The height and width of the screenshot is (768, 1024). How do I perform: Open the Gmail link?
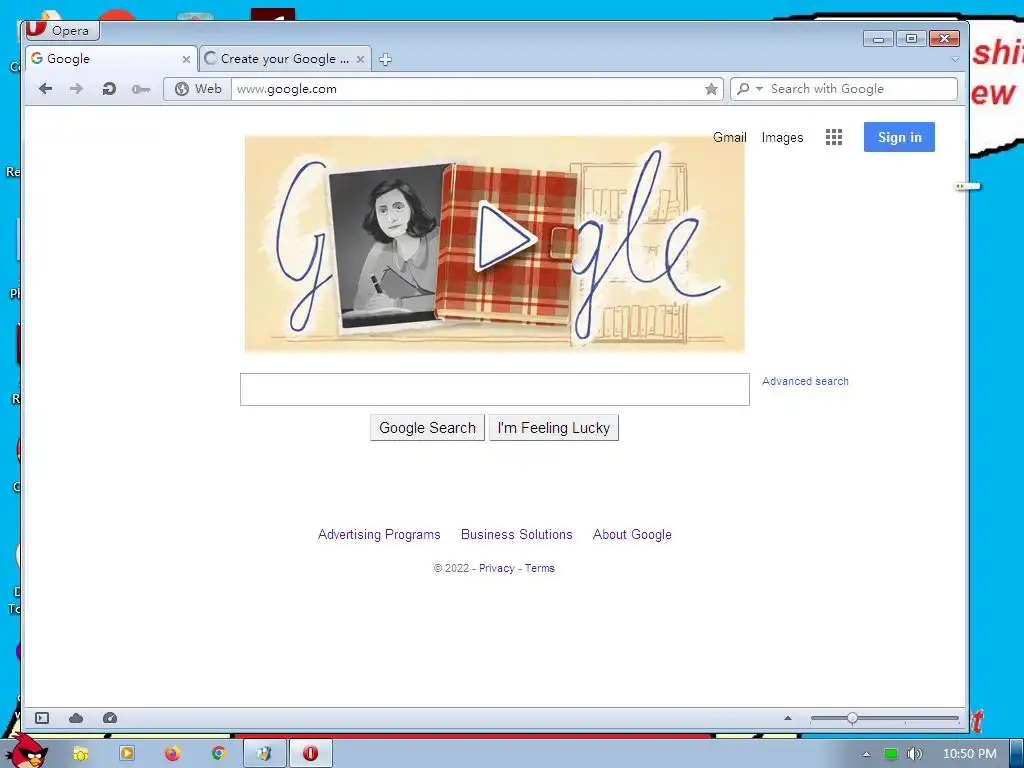729,137
